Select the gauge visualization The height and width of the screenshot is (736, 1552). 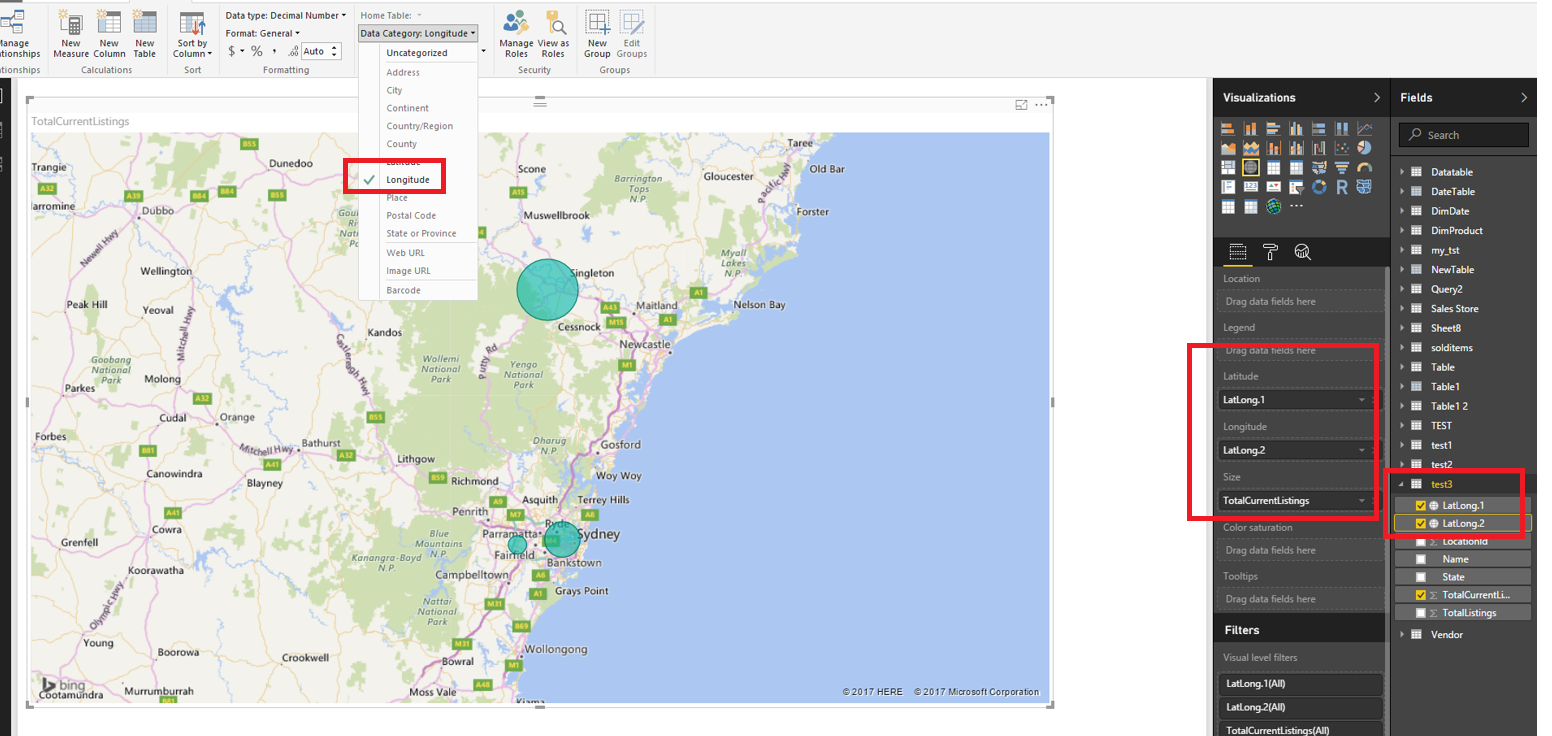(1365, 167)
